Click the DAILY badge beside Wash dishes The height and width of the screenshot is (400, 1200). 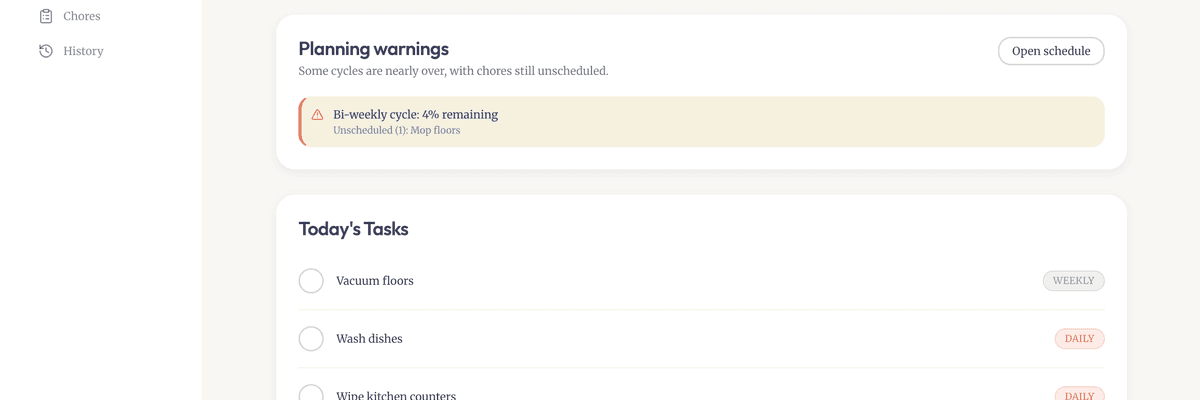click(x=1079, y=339)
